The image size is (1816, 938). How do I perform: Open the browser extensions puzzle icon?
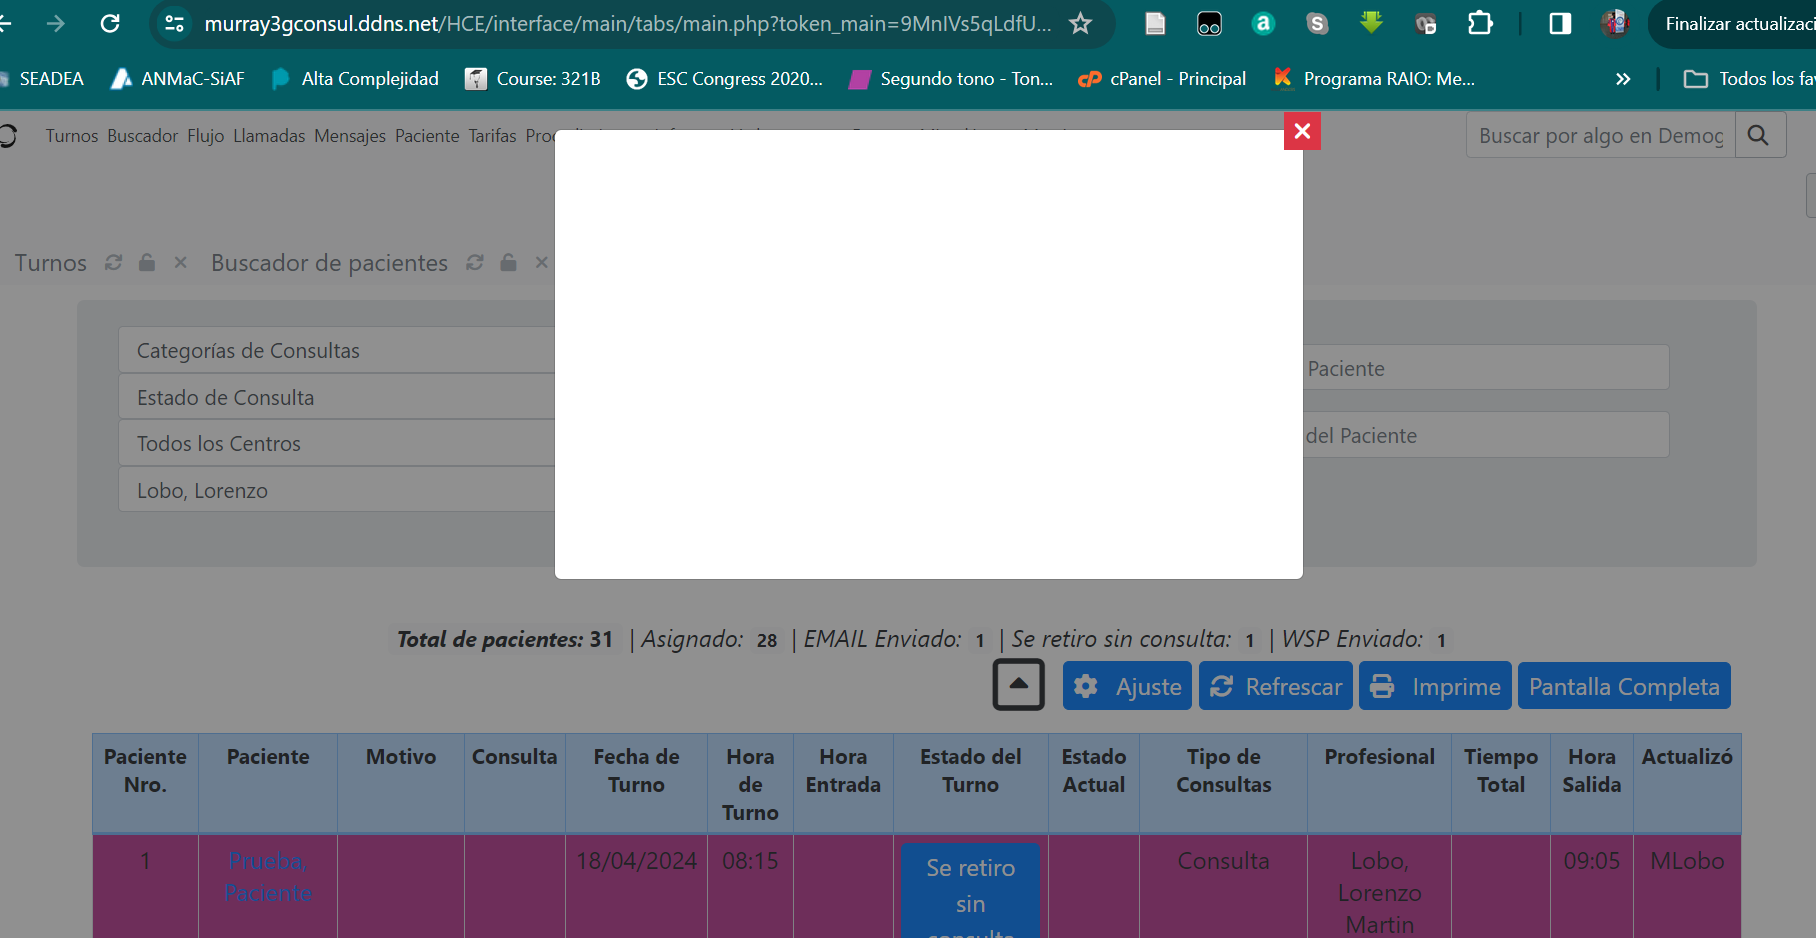pyautogui.click(x=1479, y=23)
